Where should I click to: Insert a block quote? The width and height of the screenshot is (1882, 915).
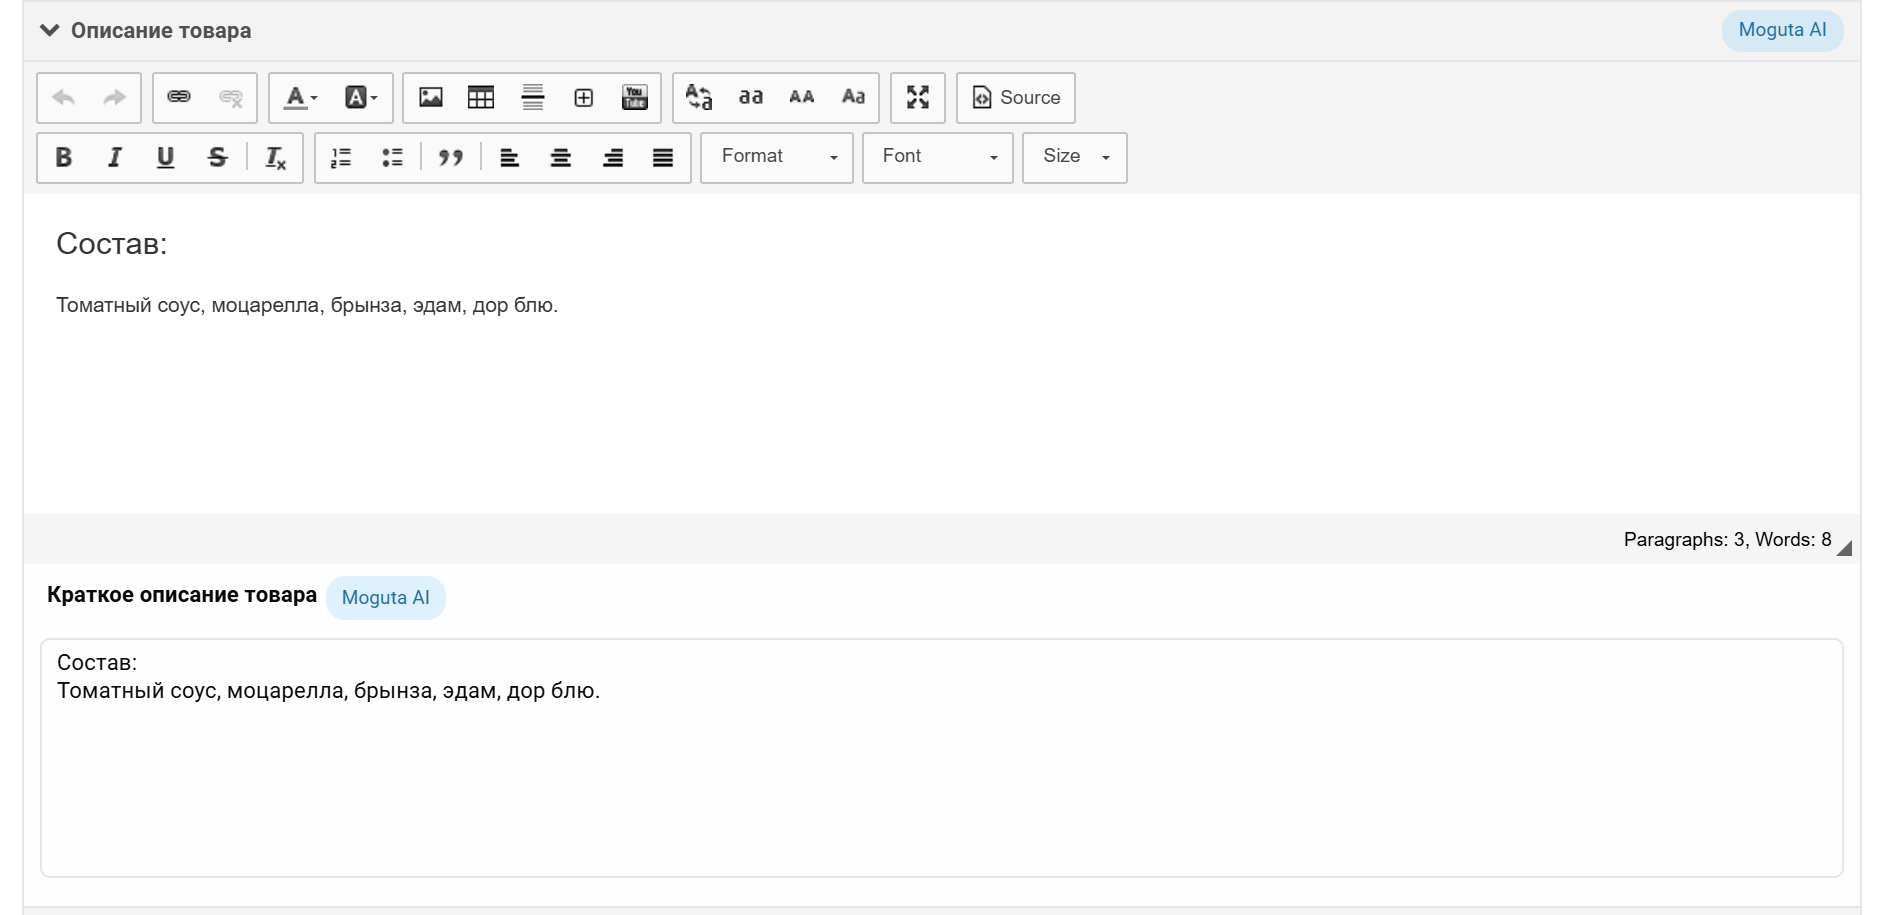click(x=451, y=157)
